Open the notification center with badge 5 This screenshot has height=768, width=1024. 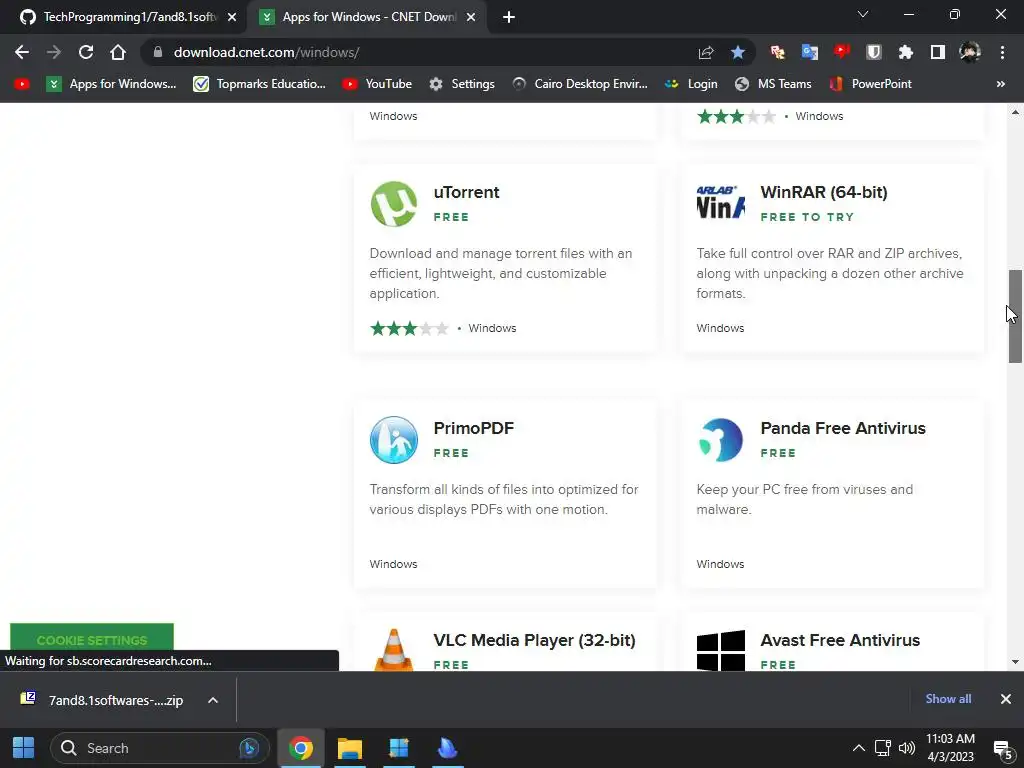[x=1002, y=749]
